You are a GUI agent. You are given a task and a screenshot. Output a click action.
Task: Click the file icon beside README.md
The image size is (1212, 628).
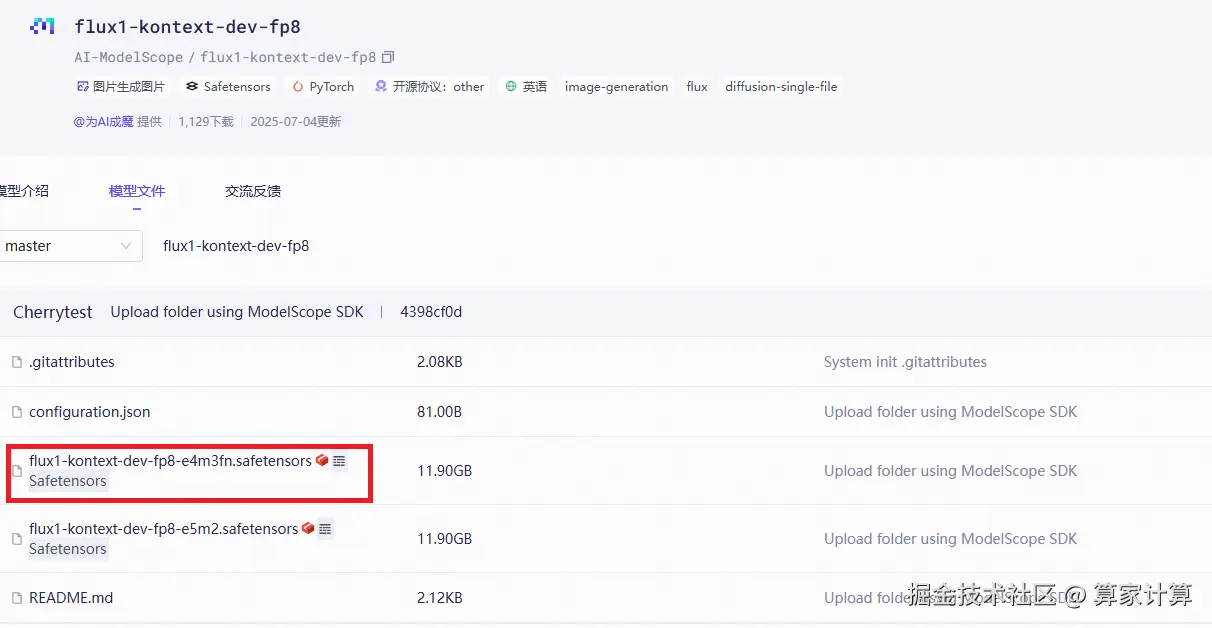[17, 598]
